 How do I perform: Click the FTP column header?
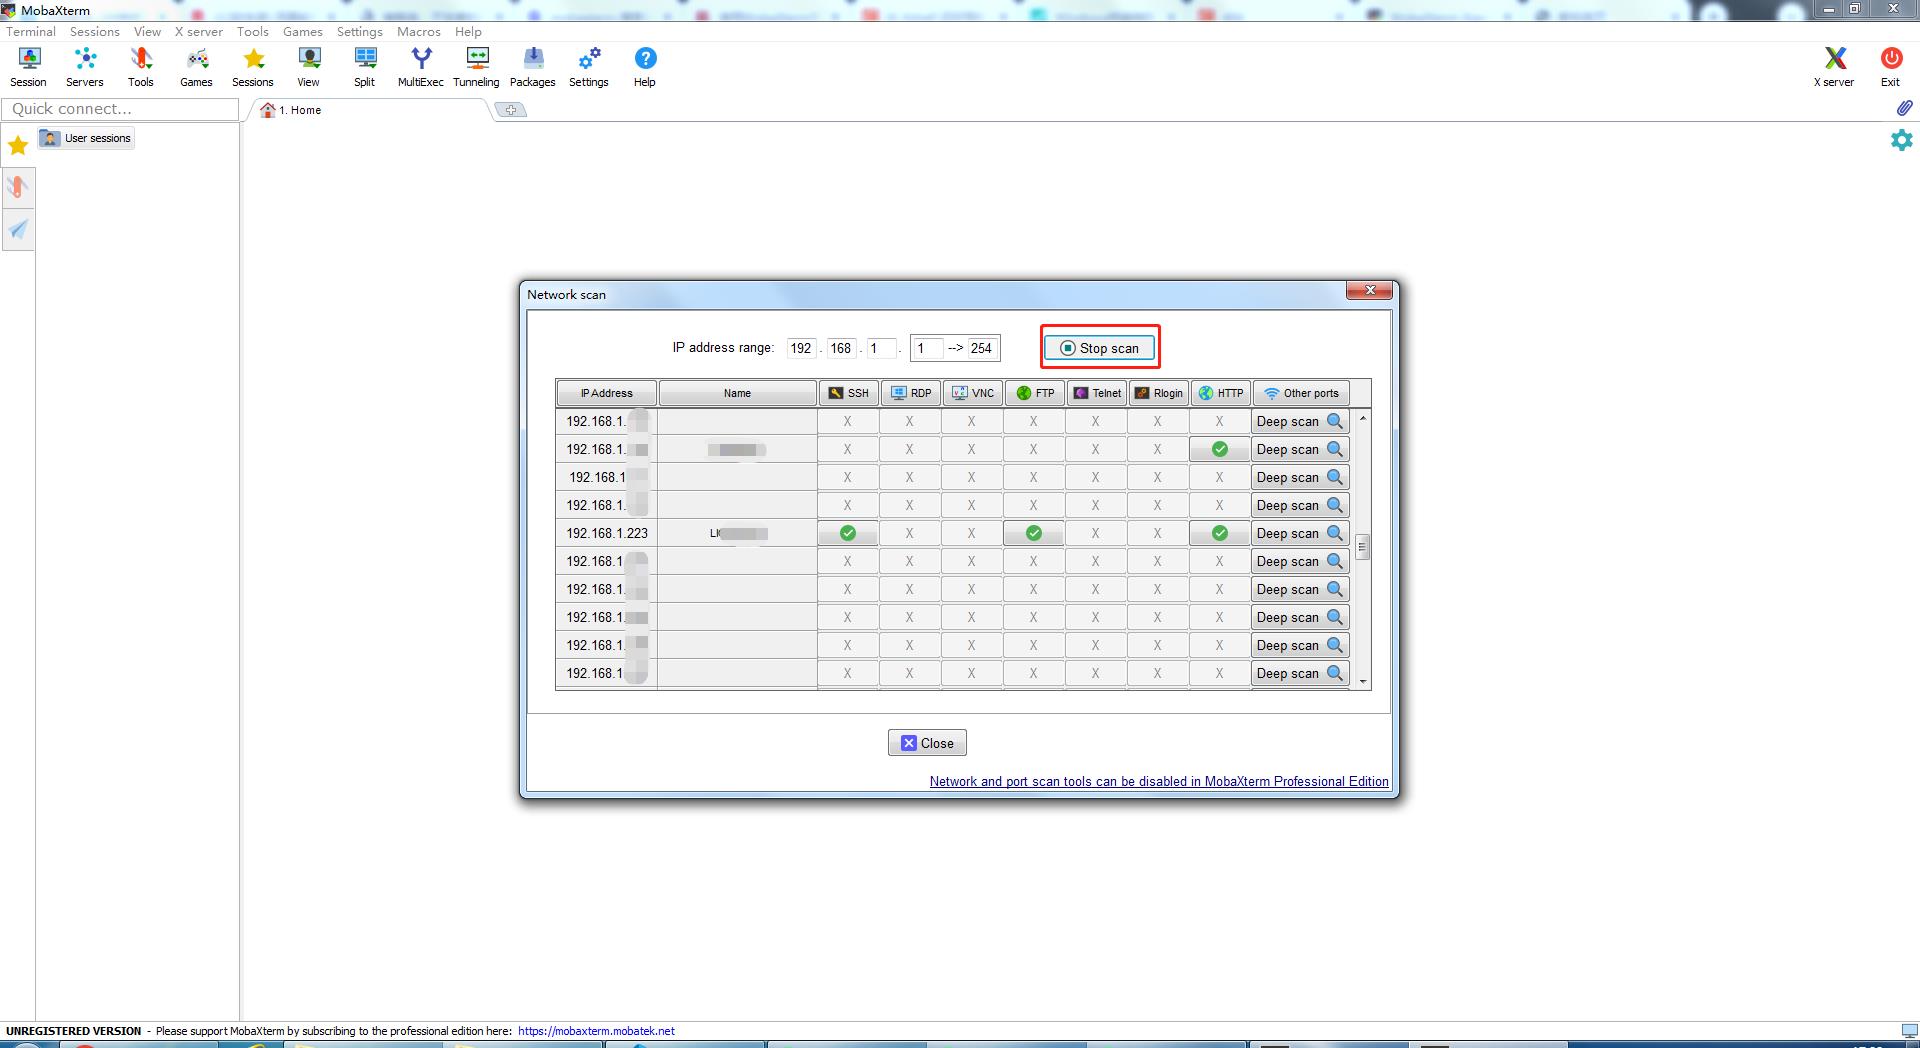[1034, 393]
